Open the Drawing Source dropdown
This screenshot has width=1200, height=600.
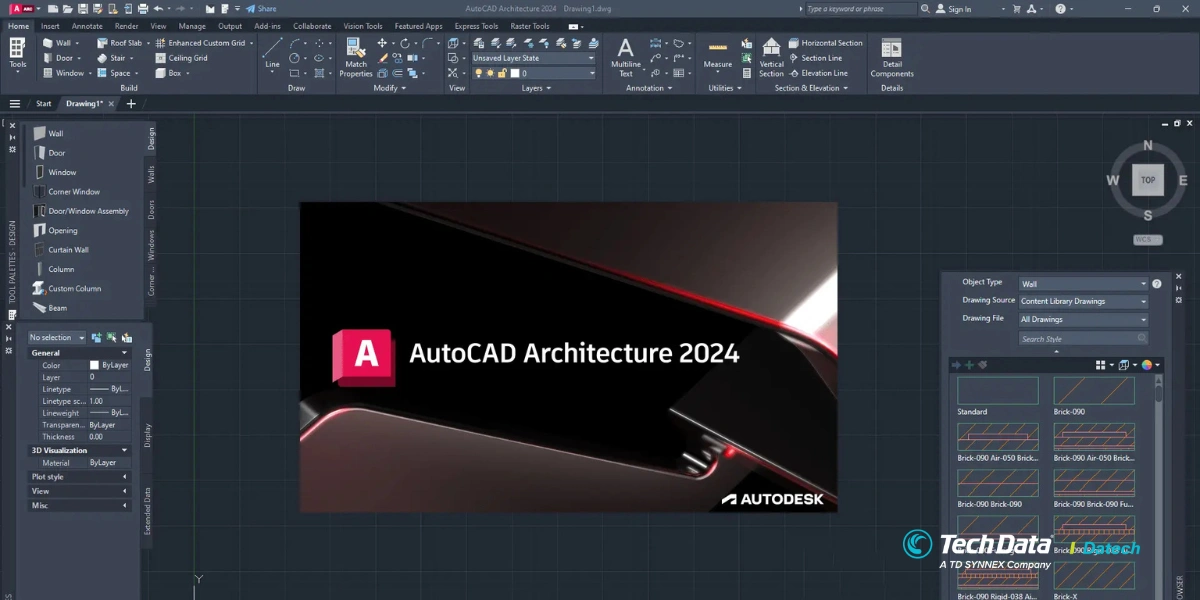pos(1083,301)
